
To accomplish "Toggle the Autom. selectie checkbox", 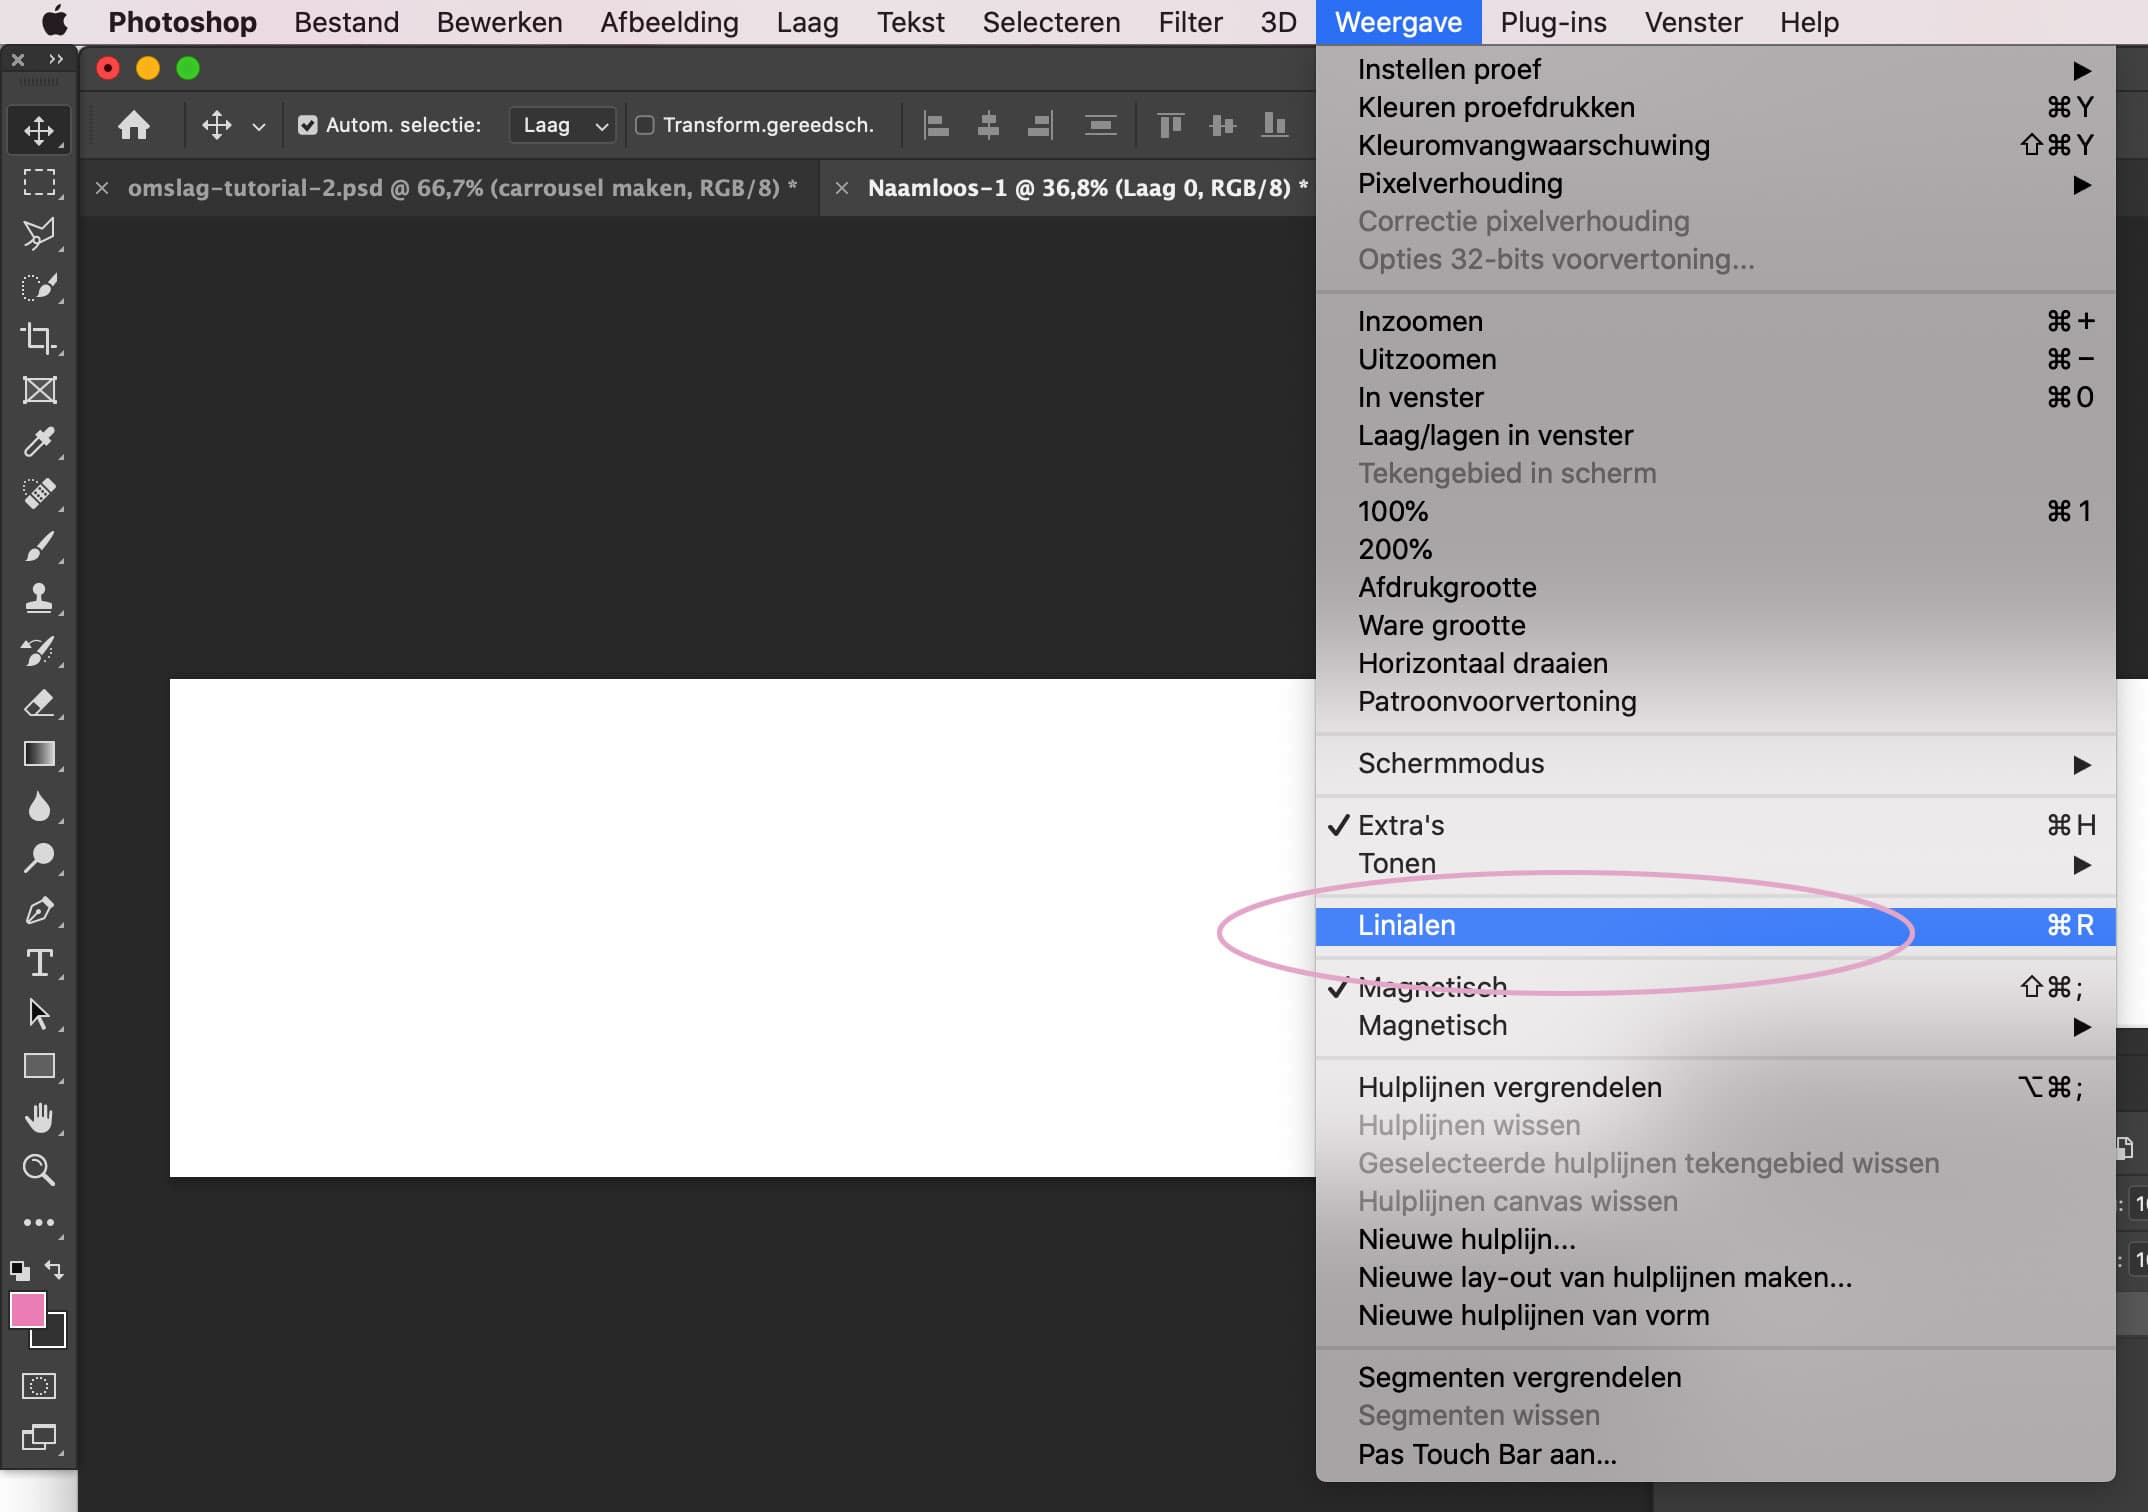I will coord(308,125).
